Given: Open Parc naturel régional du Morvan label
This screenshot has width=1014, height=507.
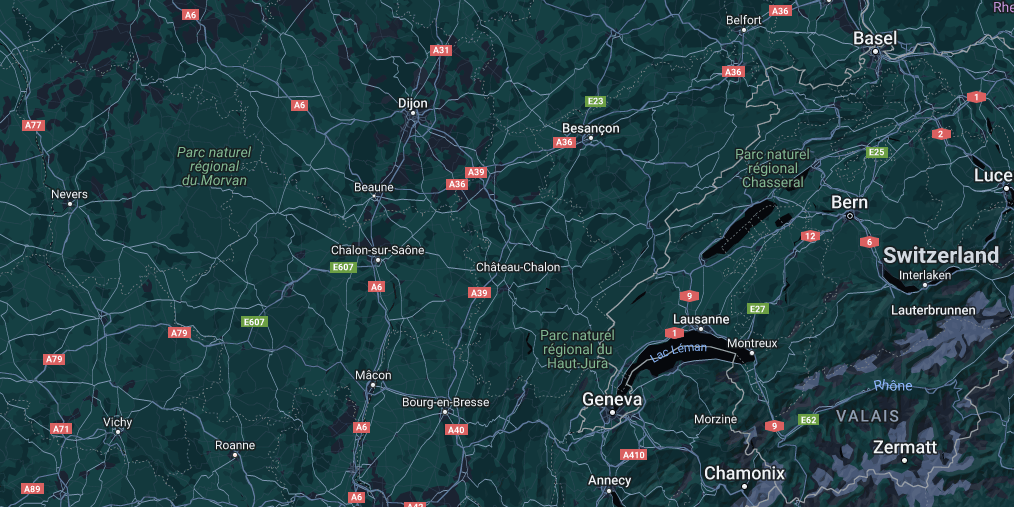Looking at the screenshot, I should click(215, 167).
